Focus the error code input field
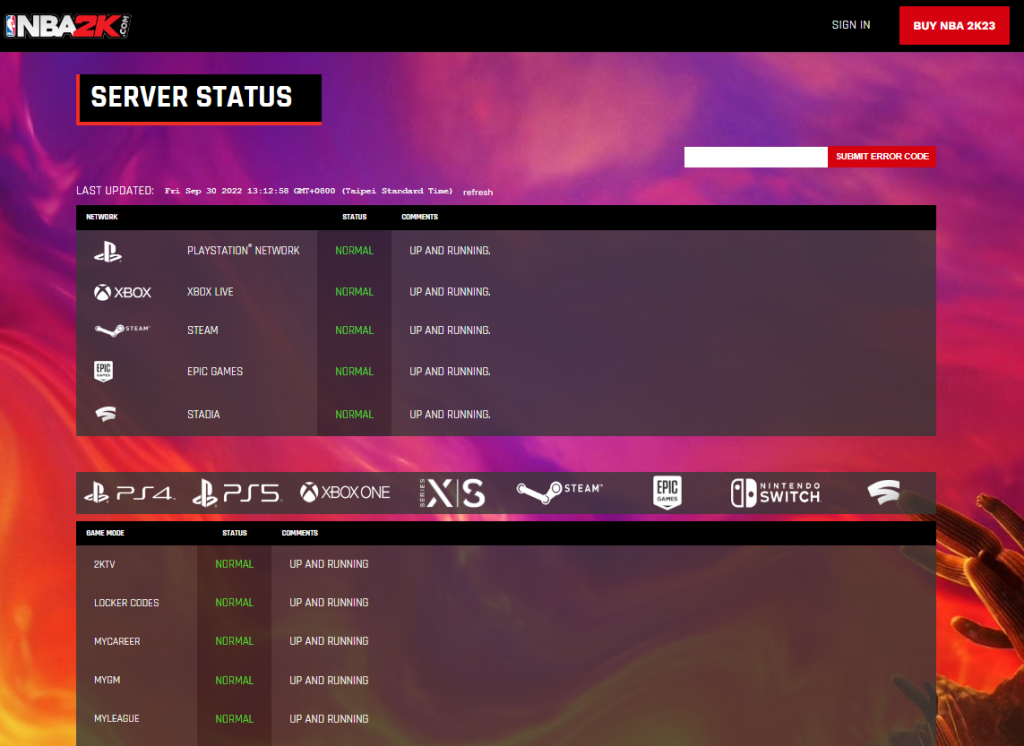 point(756,157)
